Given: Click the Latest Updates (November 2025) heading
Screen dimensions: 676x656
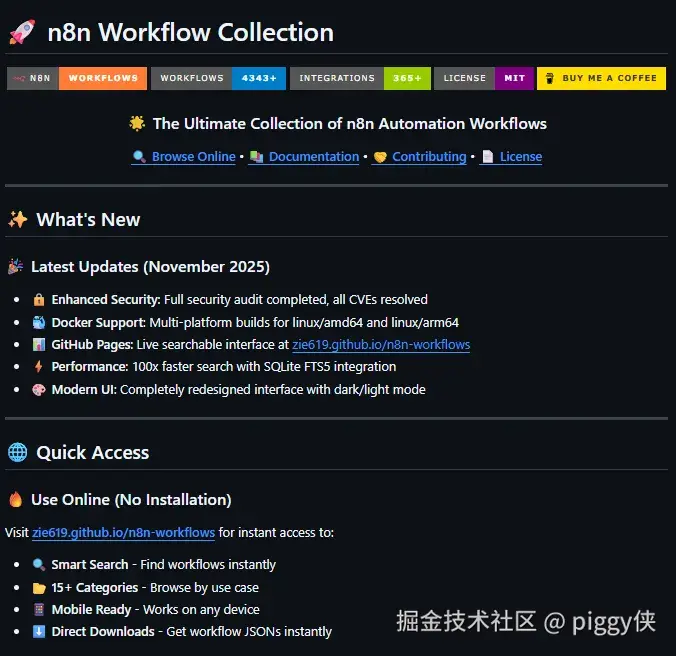Looking at the screenshot, I should 150,267.
